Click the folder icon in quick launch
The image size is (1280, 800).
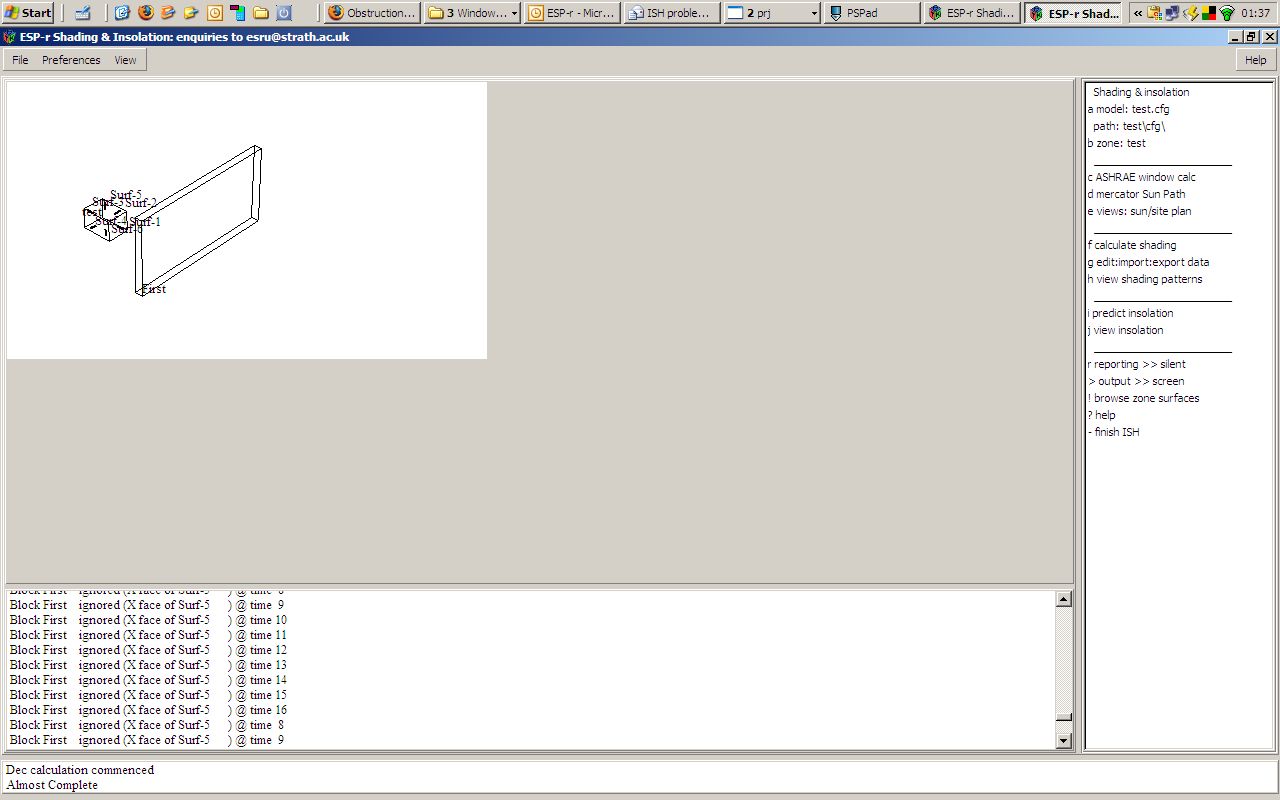[260, 13]
